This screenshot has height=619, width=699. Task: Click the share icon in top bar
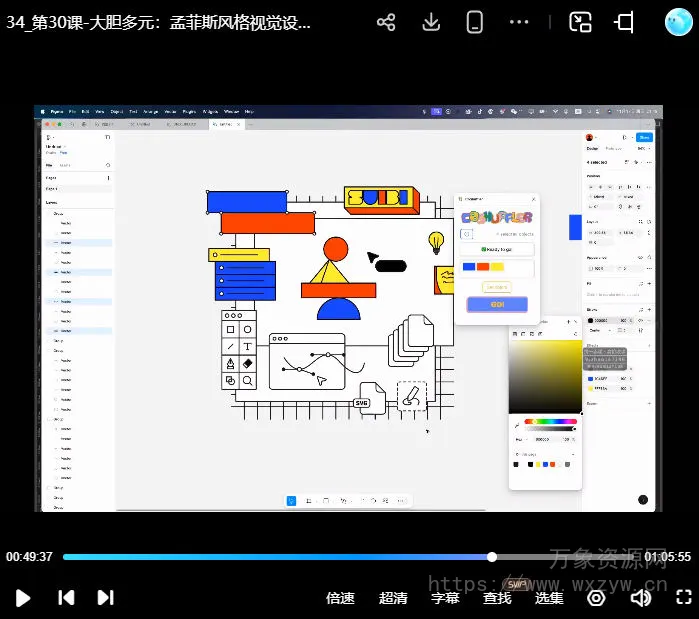click(x=386, y=22)
